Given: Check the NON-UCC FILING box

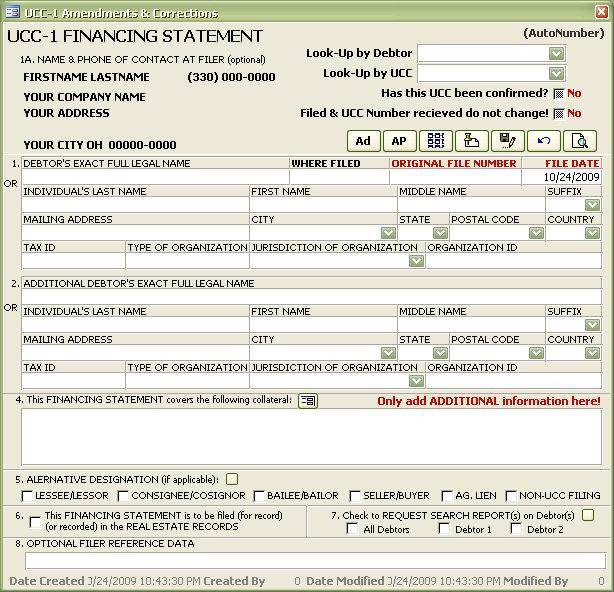Looking at the screenshot, I should [511, 496].
